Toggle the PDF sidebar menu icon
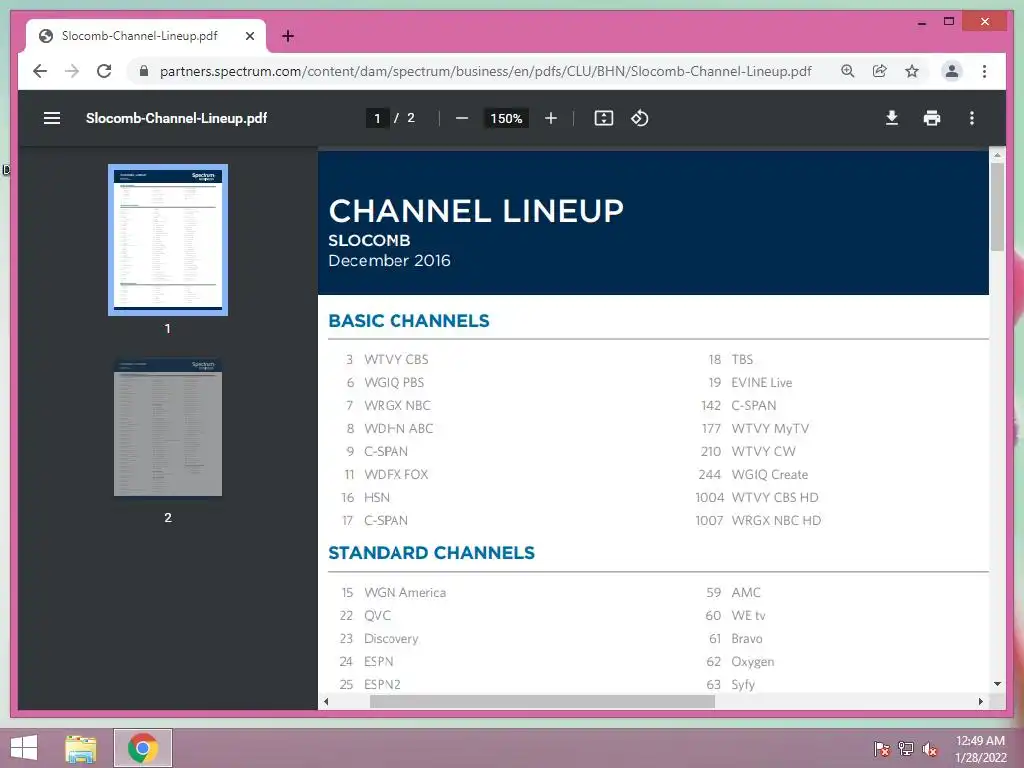The width and height of the screenshot is (1024, 768). tap(52, 118)
